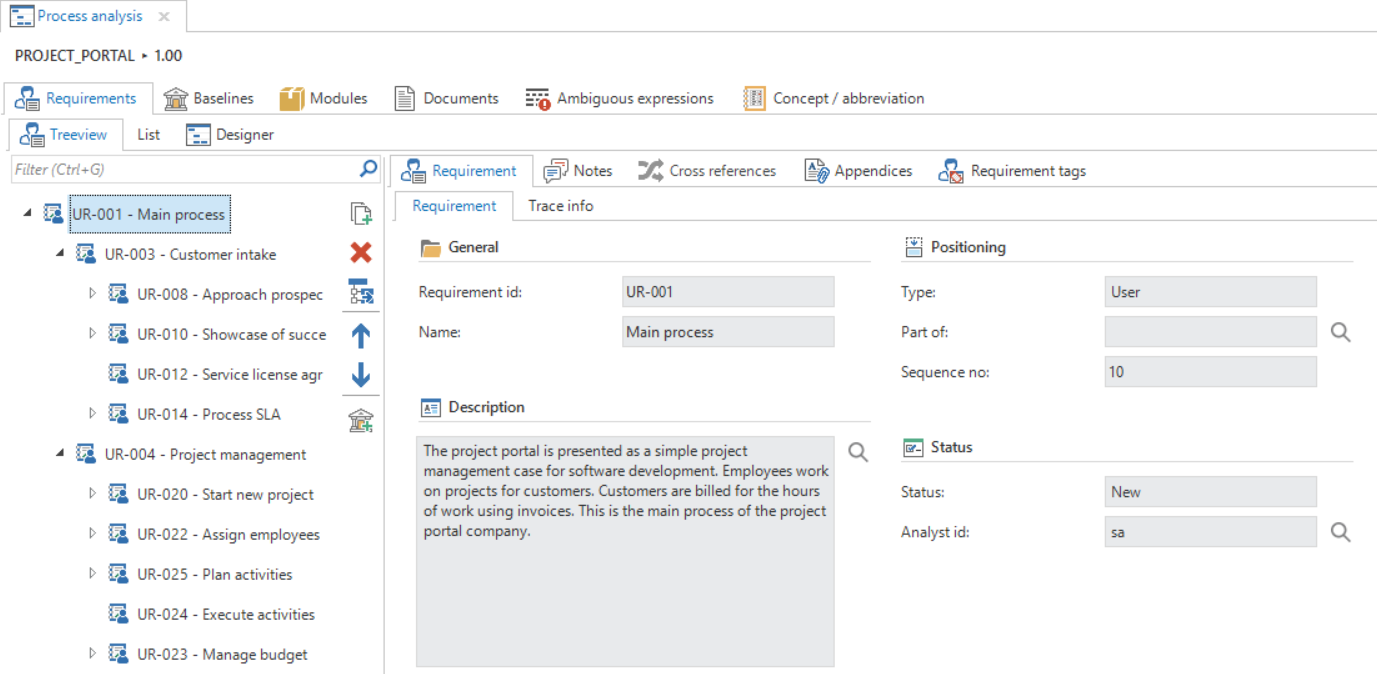
Task: Collapse the UR-004 Project management node
Action: click(60, 453)
